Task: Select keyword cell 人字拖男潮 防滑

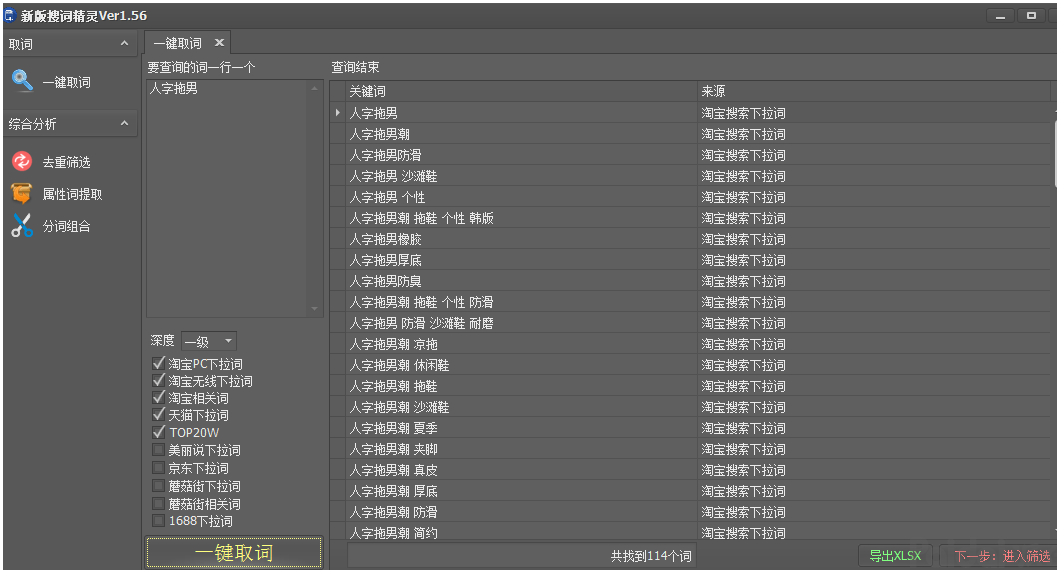Action: point(522,512)
